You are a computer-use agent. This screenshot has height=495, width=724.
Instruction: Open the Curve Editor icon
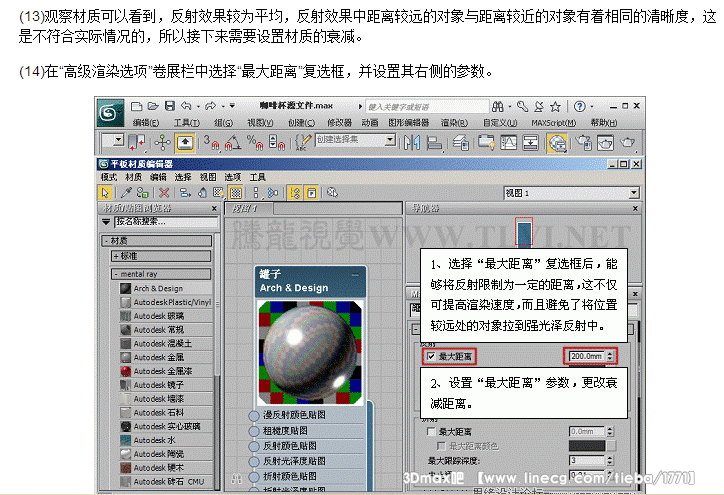pos(508,142)
